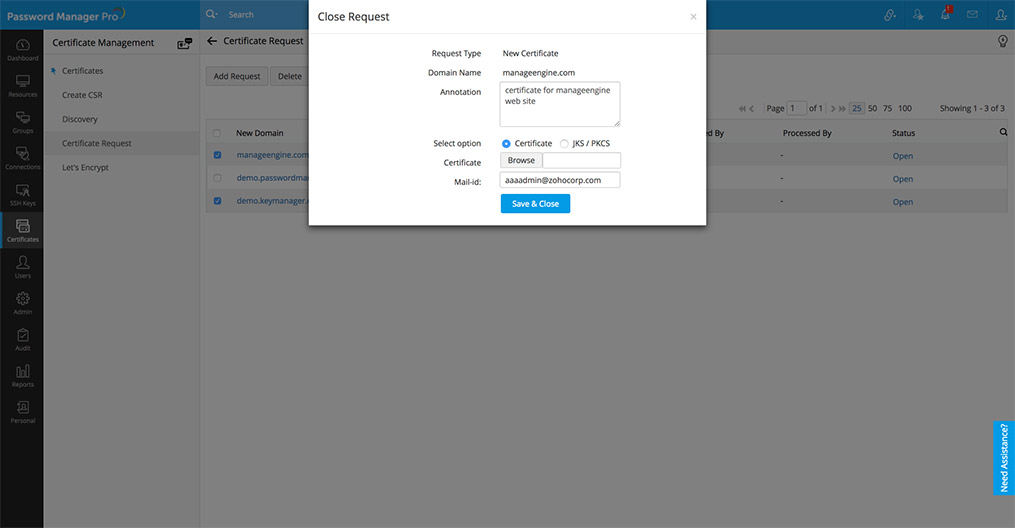Open the notifications bell icon
The height and width of the screenshot is (528, 1015).
(x=945, y=14)
